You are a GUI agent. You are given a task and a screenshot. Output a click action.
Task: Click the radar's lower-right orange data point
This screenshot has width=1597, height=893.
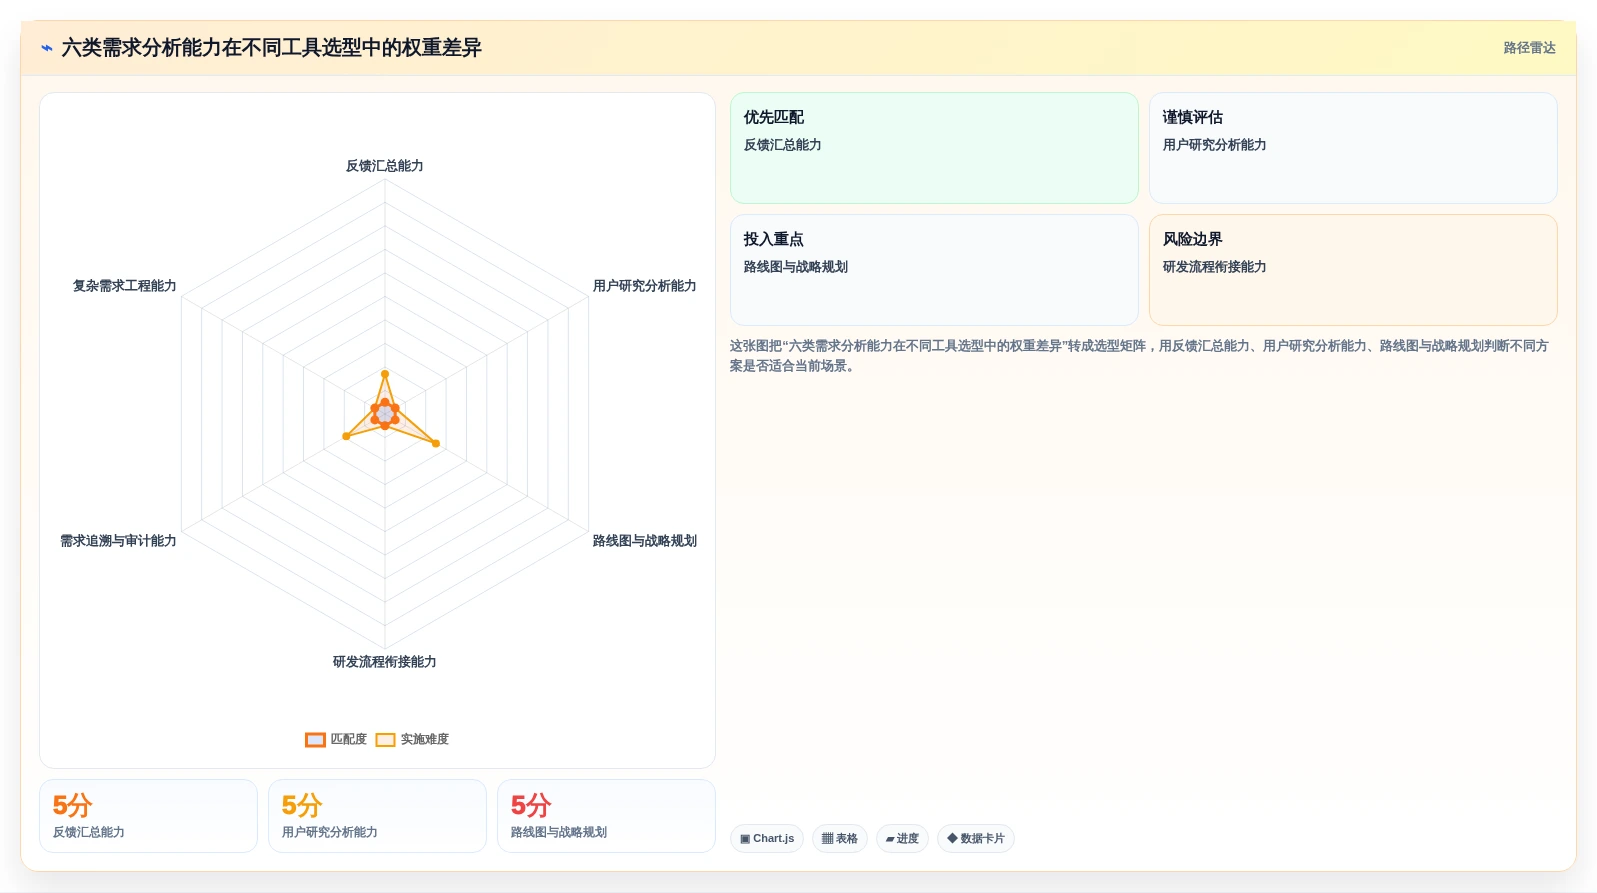point(436,443)
